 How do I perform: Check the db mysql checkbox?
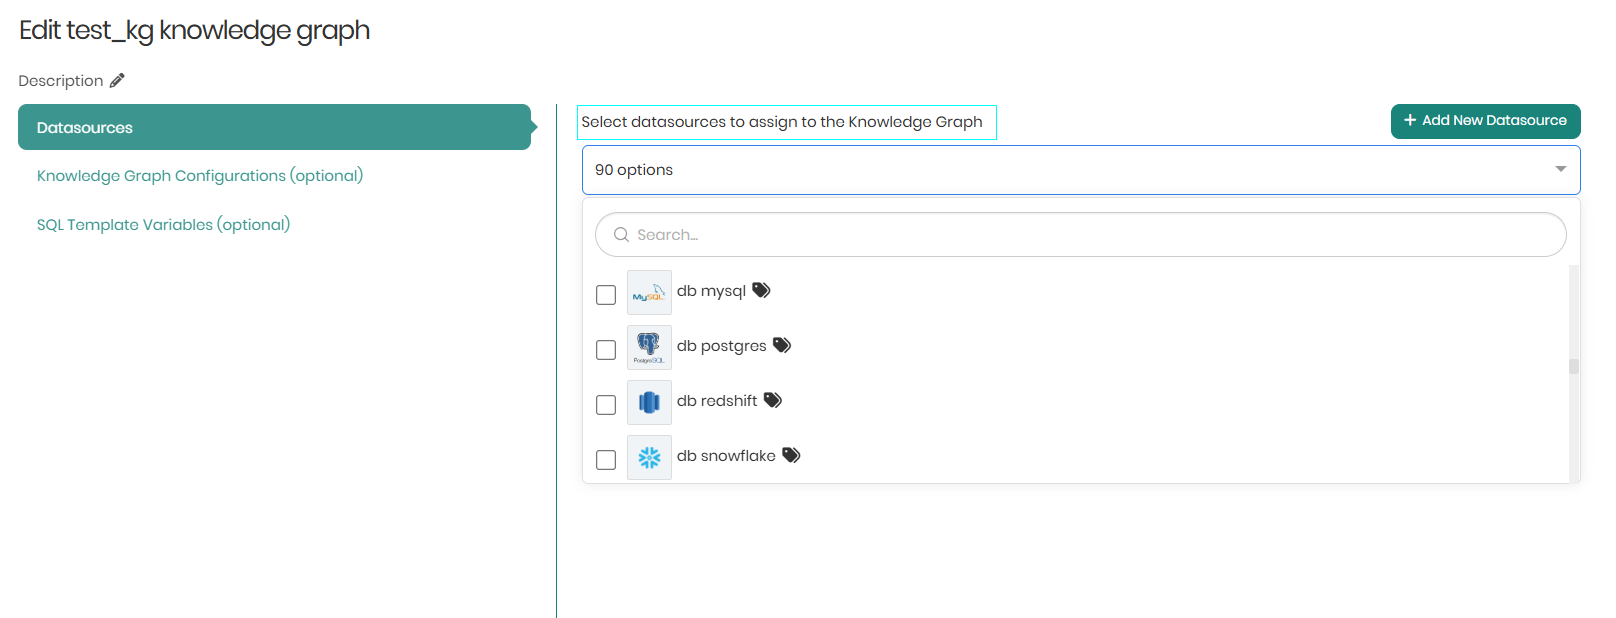606,295
